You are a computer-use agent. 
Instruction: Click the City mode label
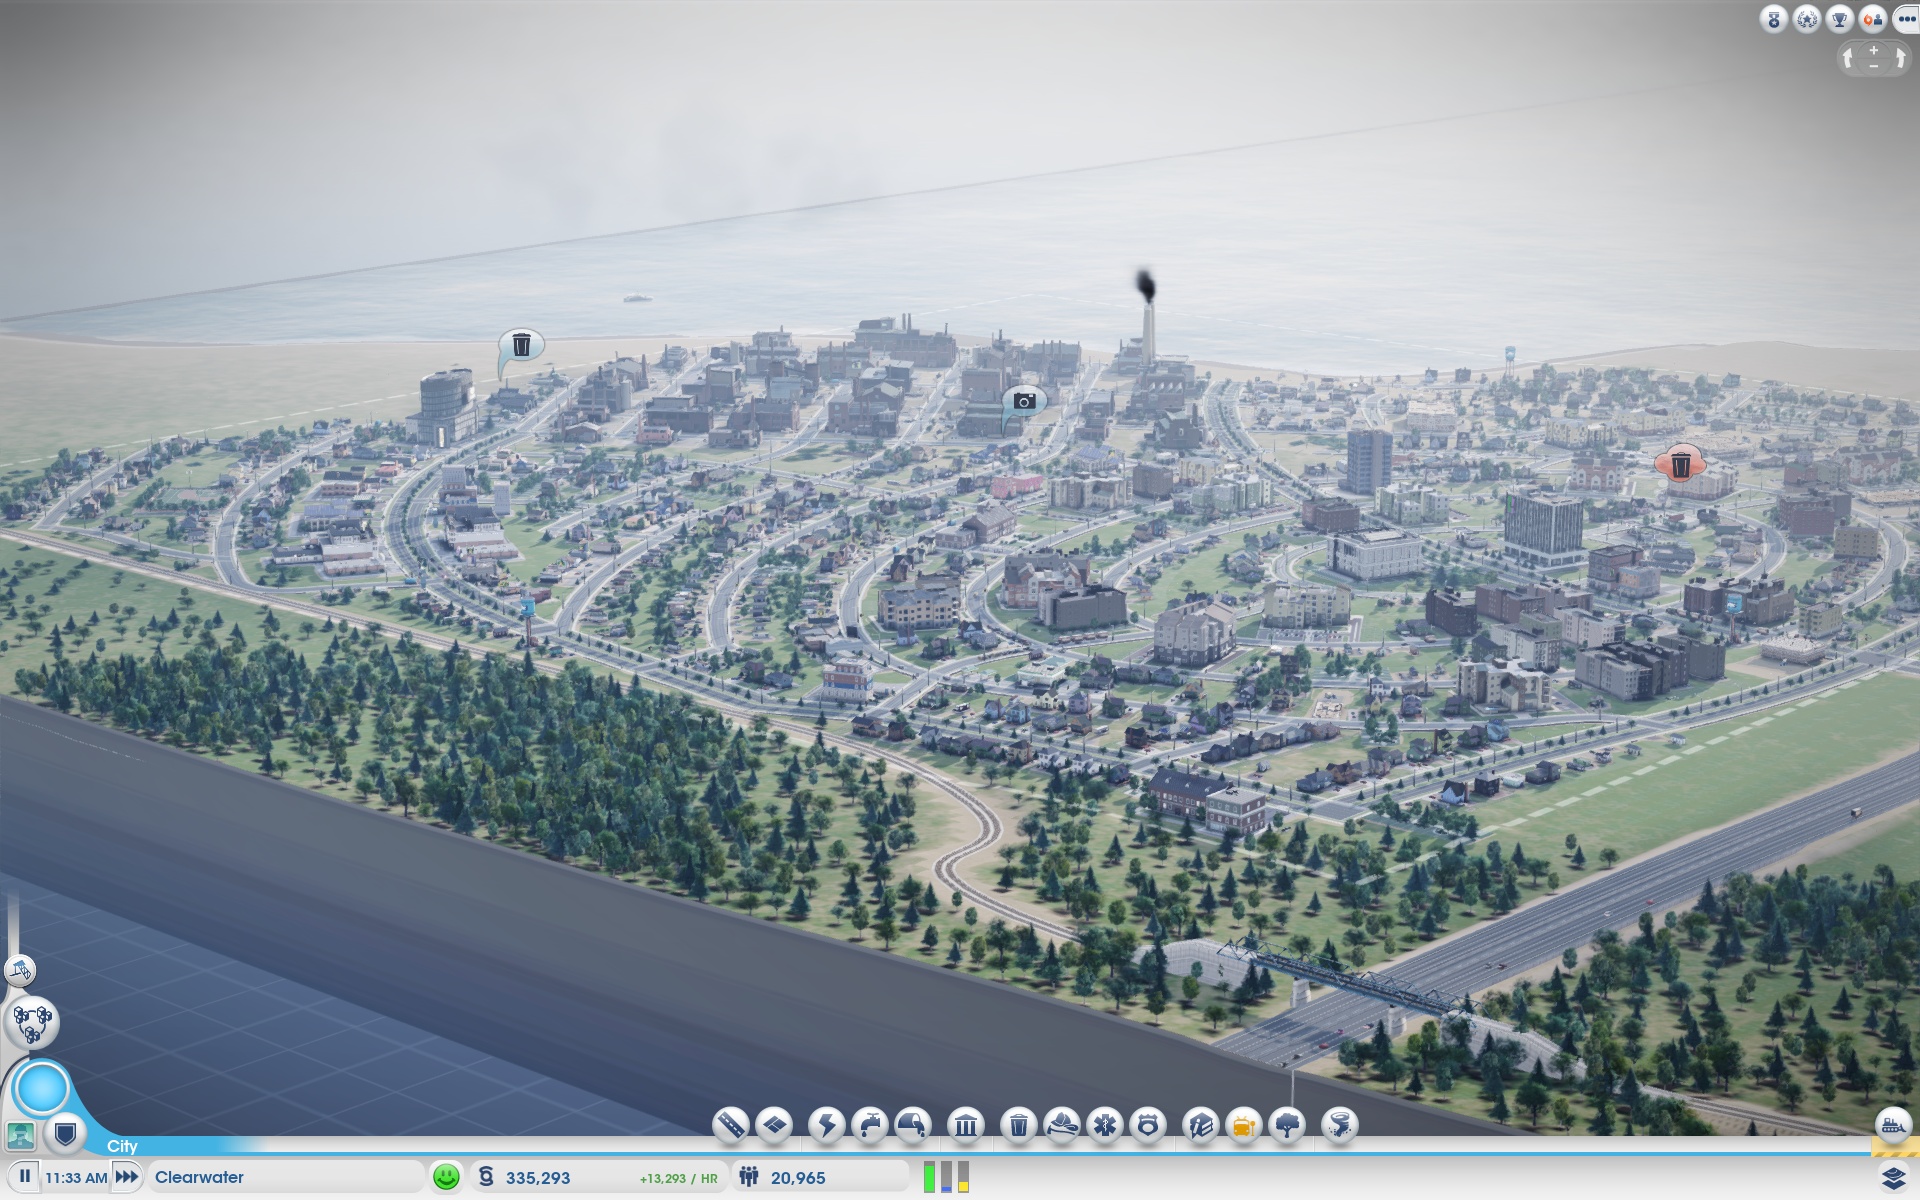pyautogui.click(x=122, y=1146)
